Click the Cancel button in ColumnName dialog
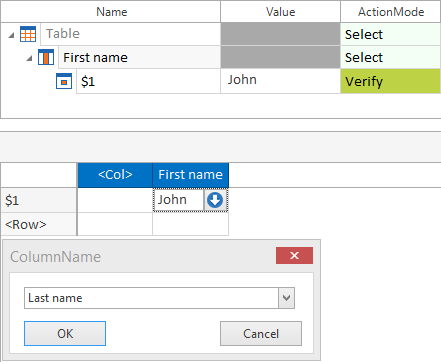This screenshot has height=362, width=441. click(x=261, y=333)
